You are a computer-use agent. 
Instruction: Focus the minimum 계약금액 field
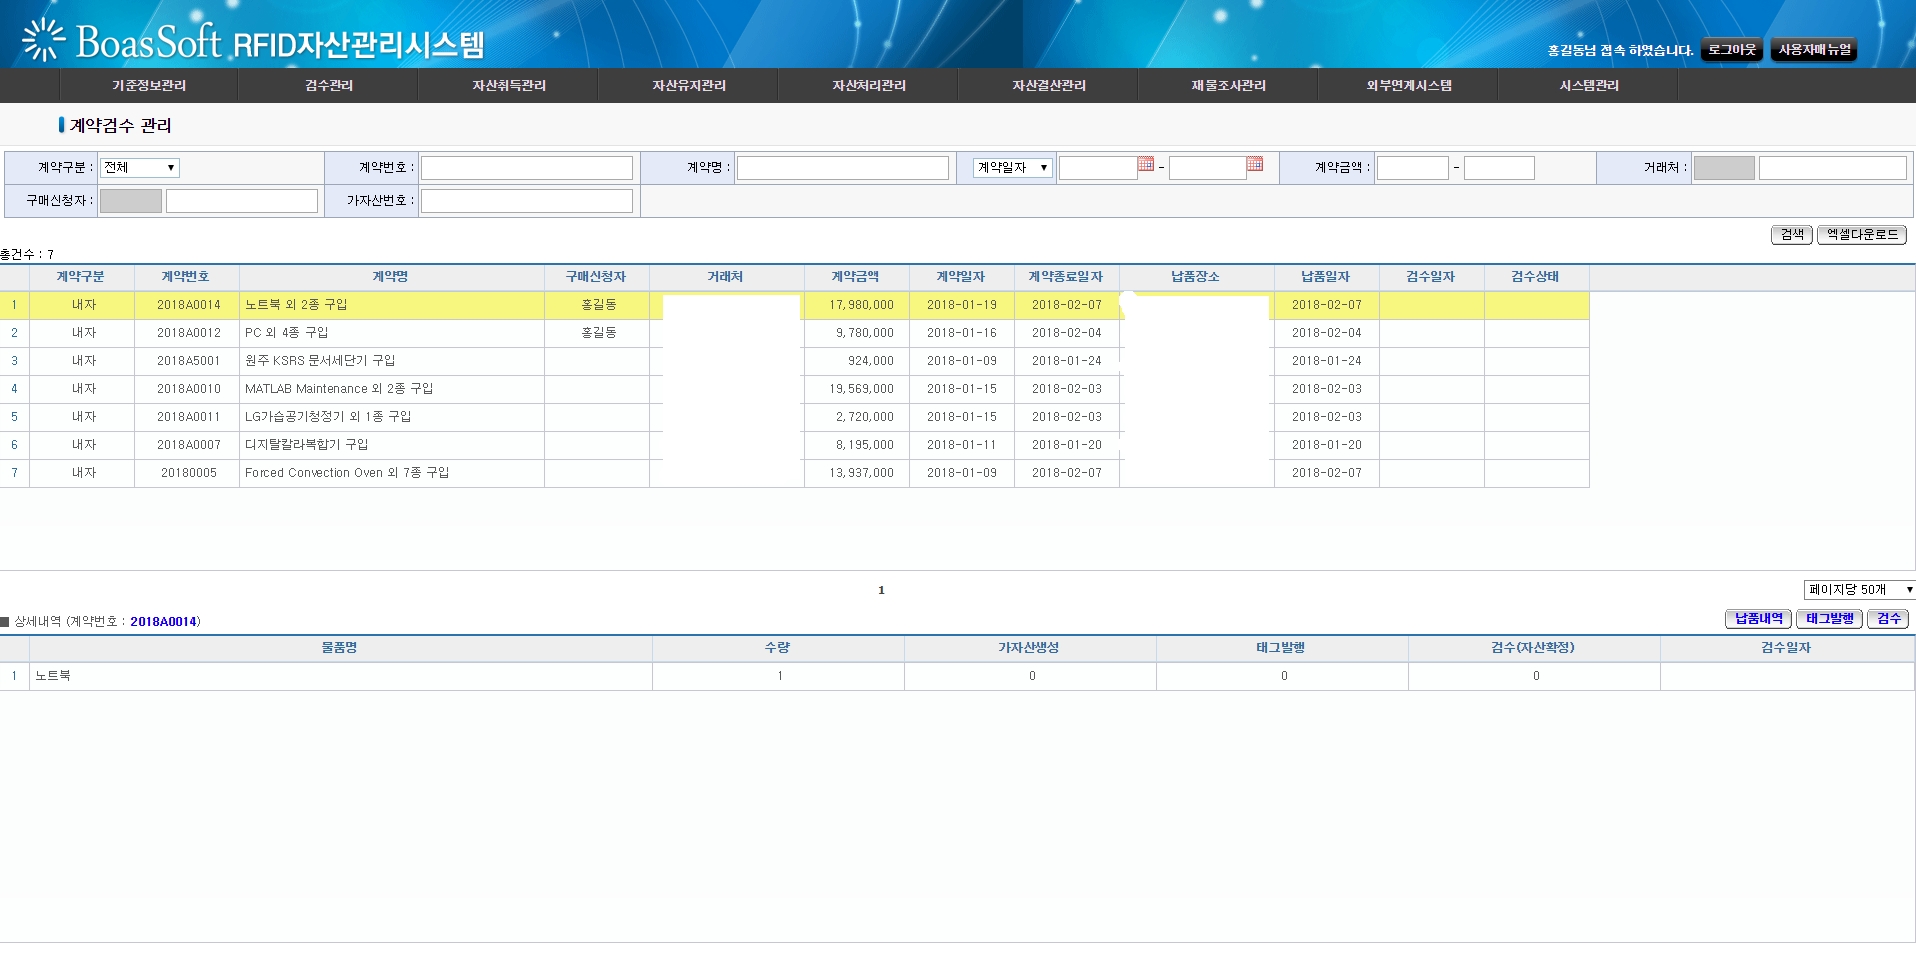[1413, 168]
